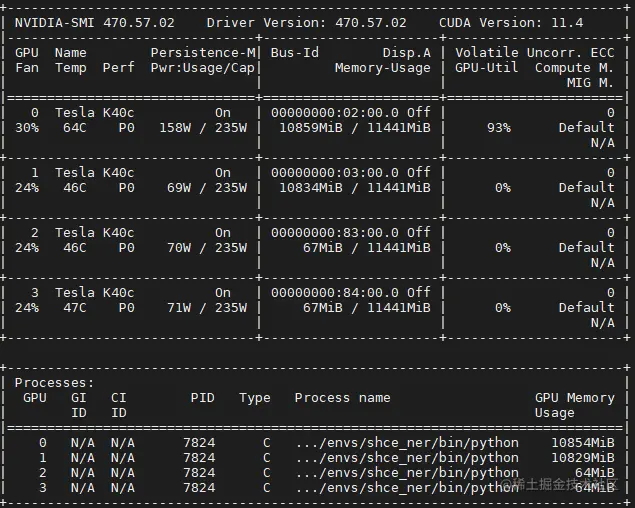The width and height of the screenshot is (635, 508).
Task: Click the GPU-Util column header
Action: (486, 68)
